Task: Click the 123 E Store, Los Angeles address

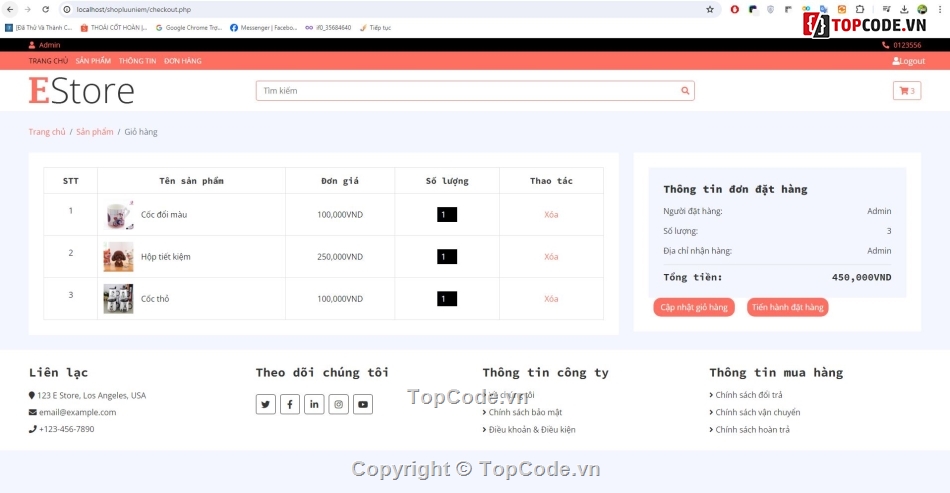Action: click(91, 395)
